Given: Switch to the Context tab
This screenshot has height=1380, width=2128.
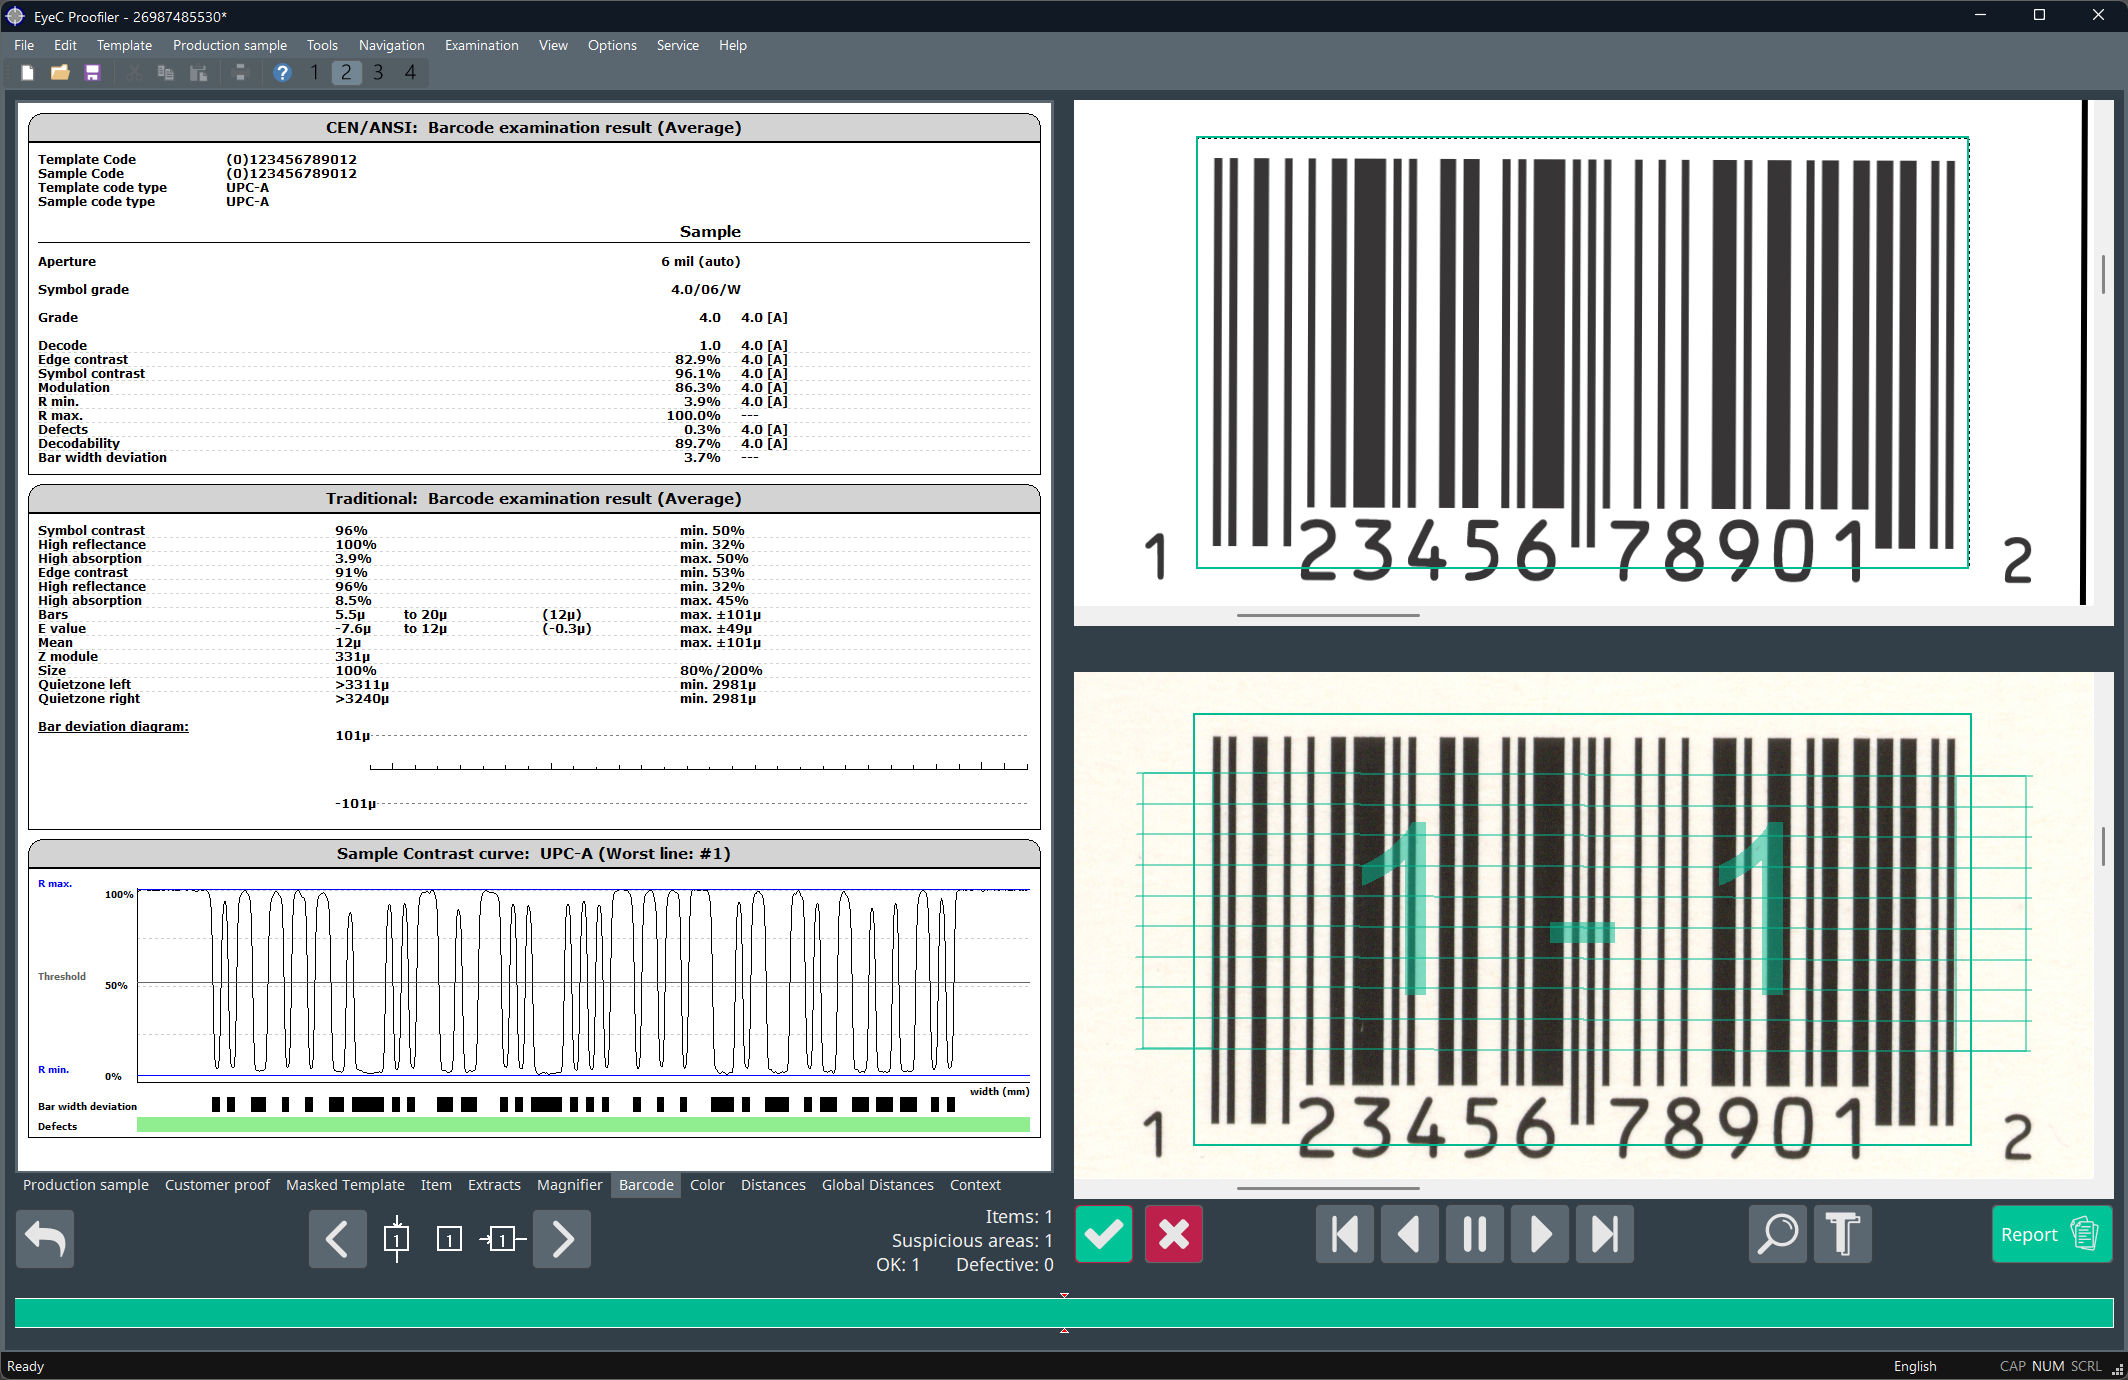Looking at the screenshot, I should click(x=975, y=1185).
